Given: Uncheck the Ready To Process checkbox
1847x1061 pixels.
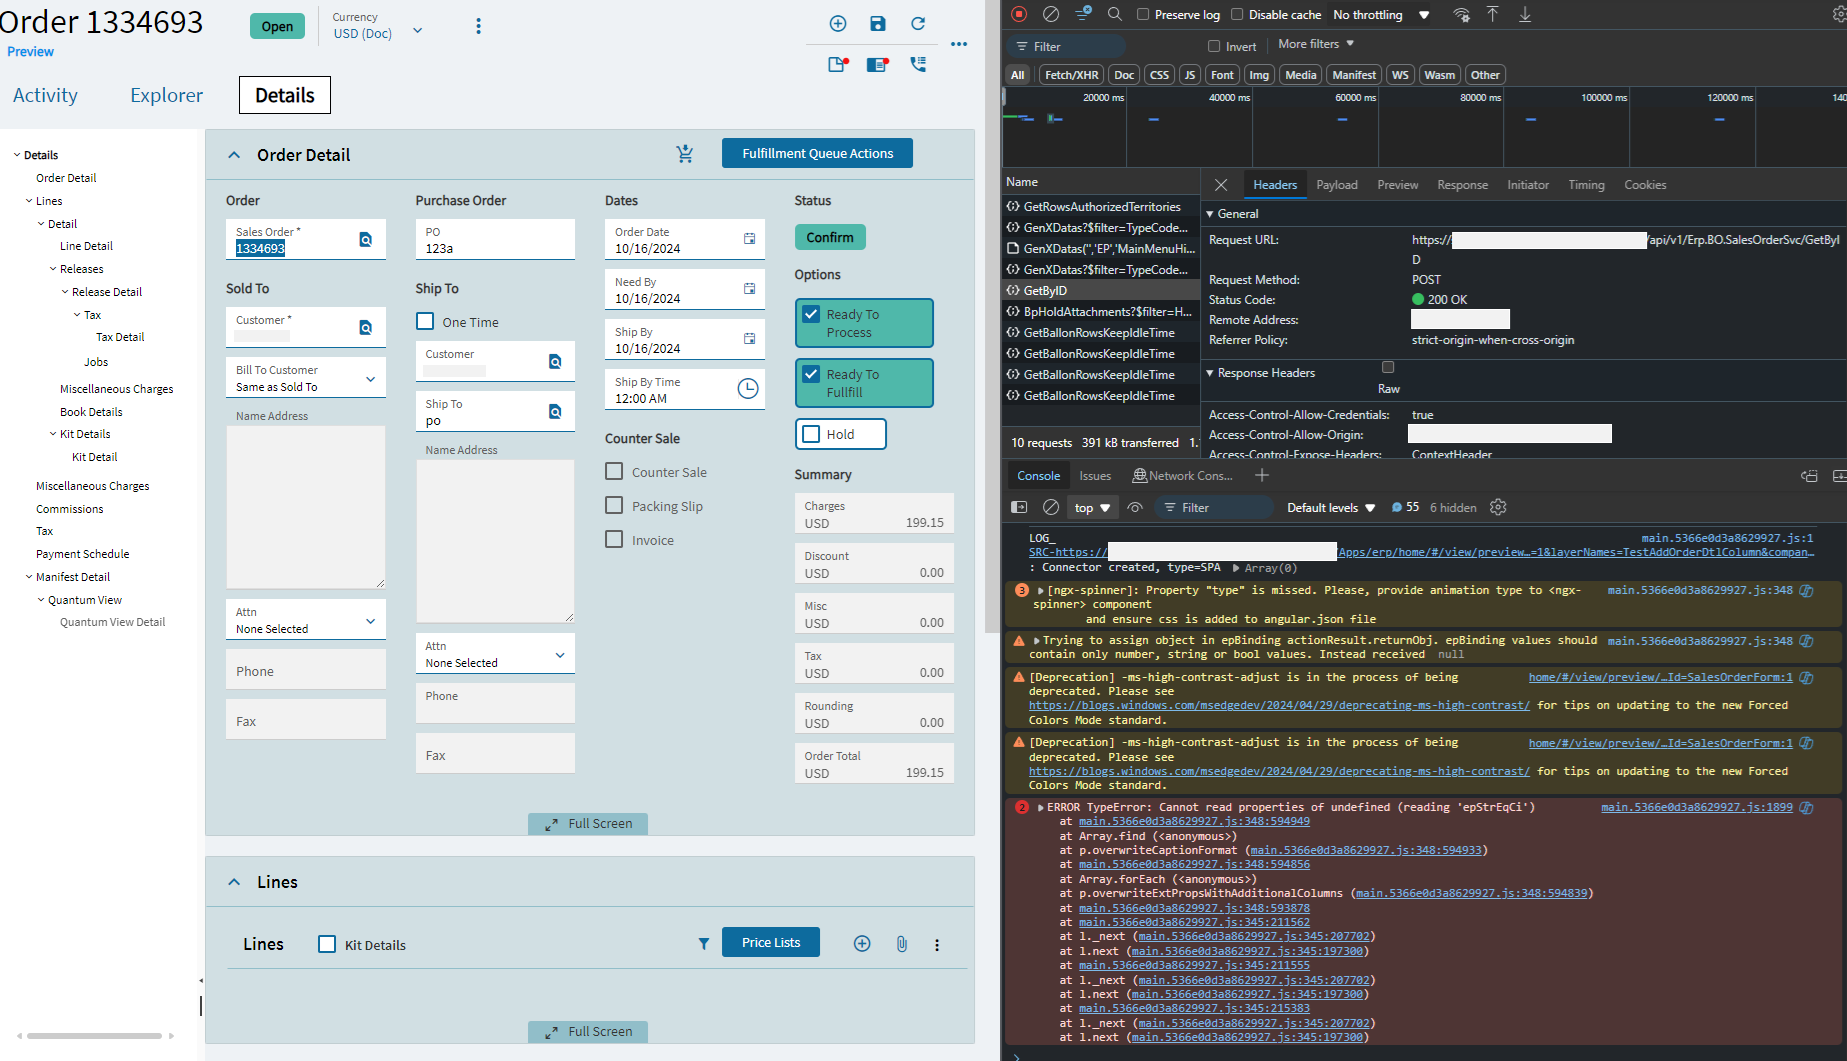Looking at the screenshot, I should 811,314.
